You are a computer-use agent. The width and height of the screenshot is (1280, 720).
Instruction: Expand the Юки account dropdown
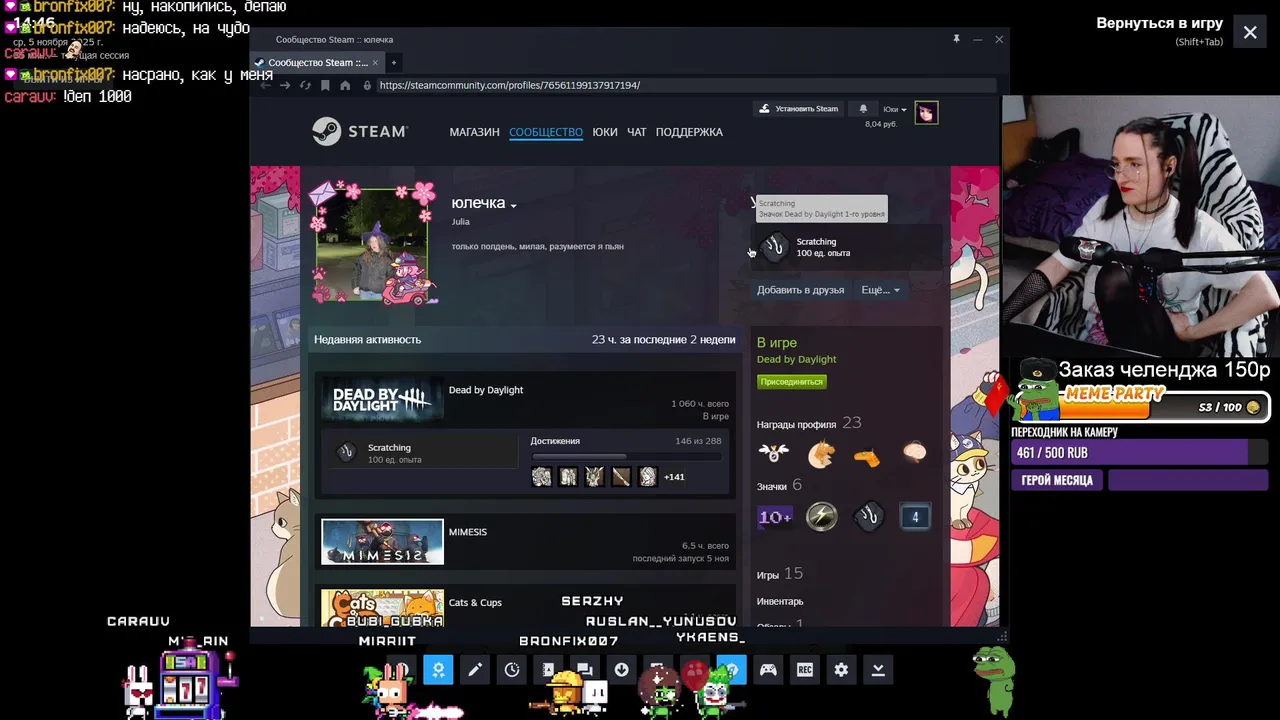(895, 109)
